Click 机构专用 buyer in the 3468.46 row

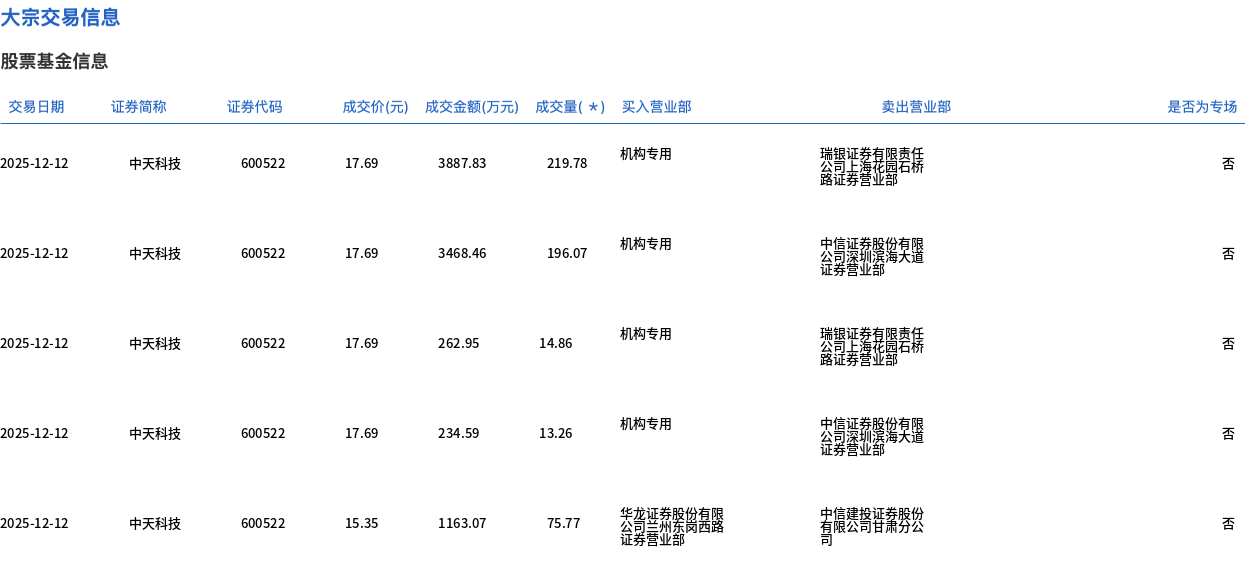click(646, 244)
